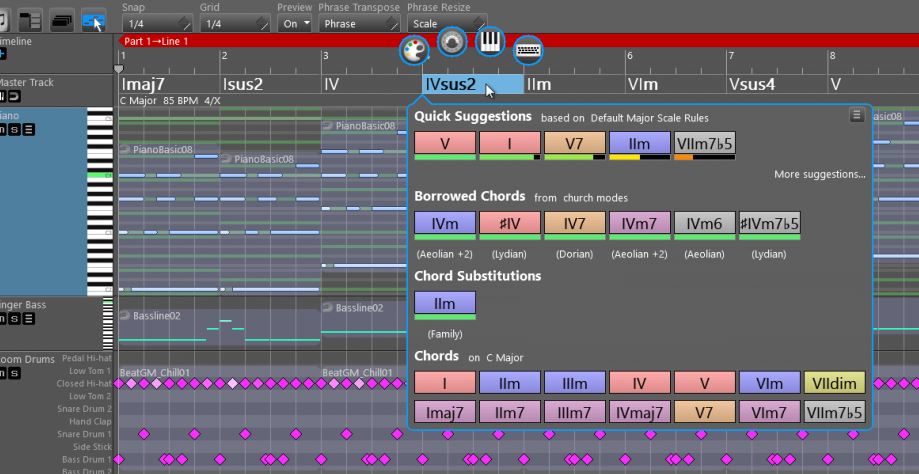Pick the VIm chord in C Major row
Screen dimensions: 919x474
(x=770, y=383)
